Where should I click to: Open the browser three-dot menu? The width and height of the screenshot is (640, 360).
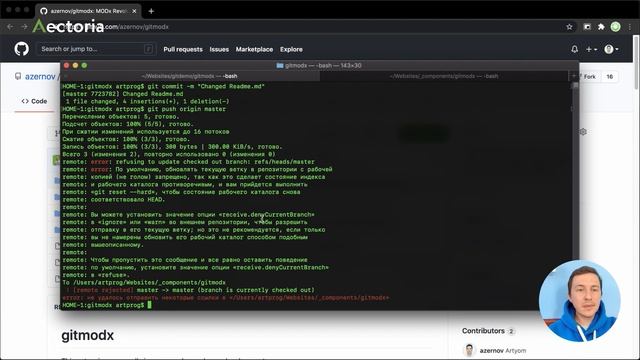coord(630,27)
